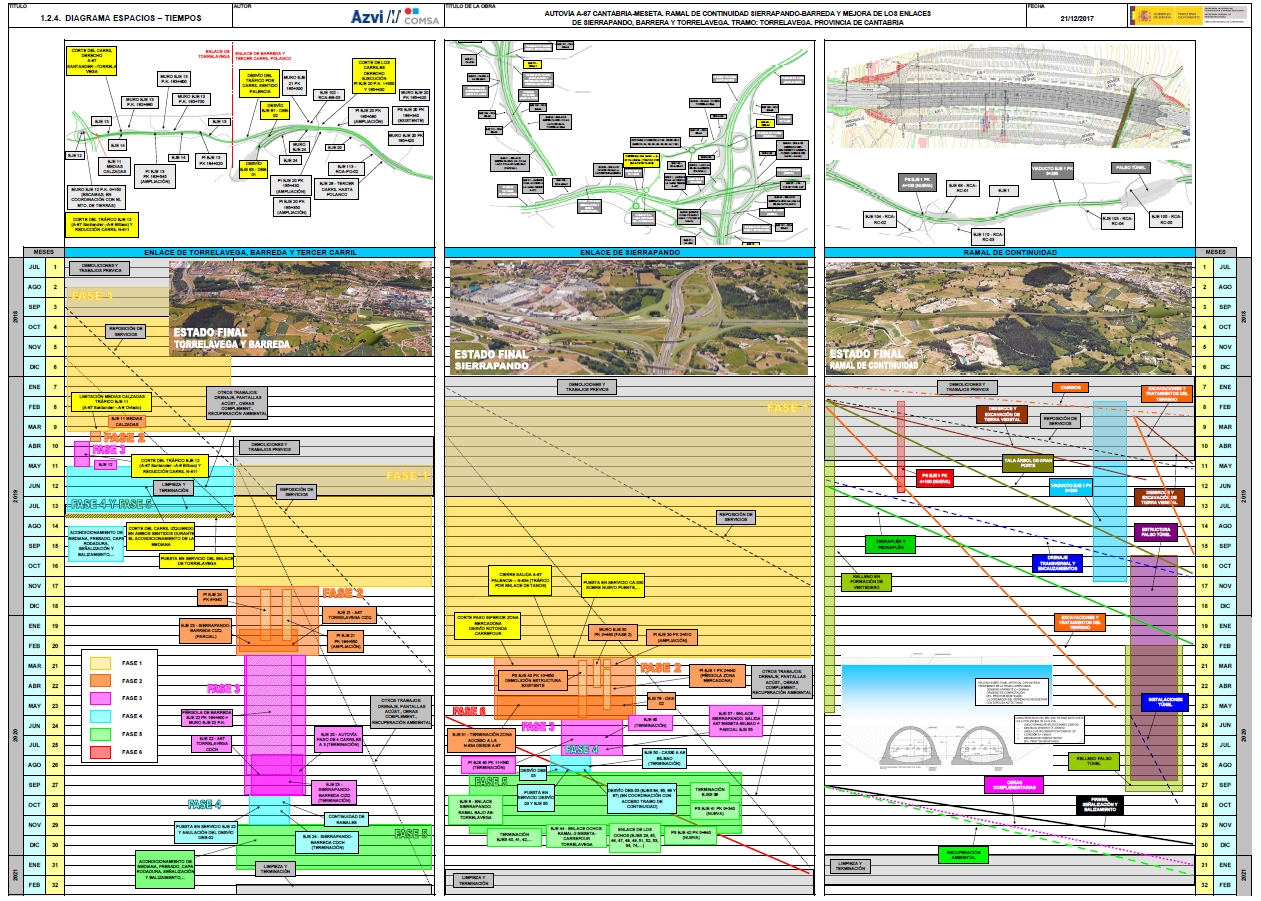Select the 'RAMAL DE CONTINUIDAD' column header
This screenshot has width=1261, height=901.
click(1010, 253)
